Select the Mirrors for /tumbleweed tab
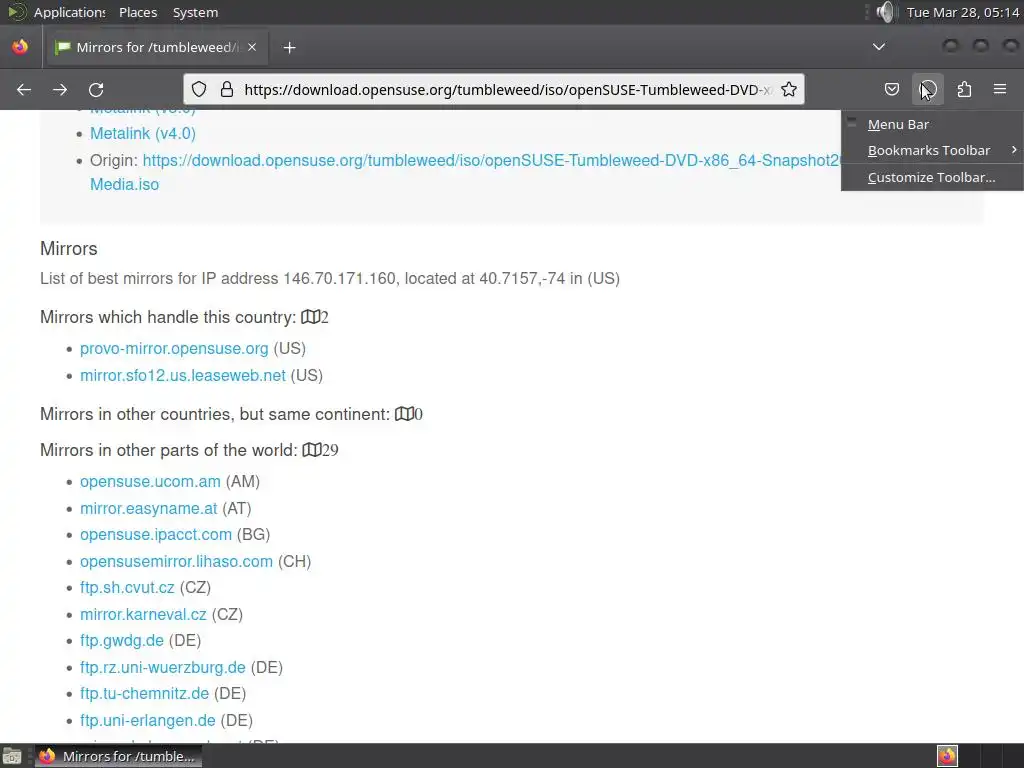 click(156, 47)
